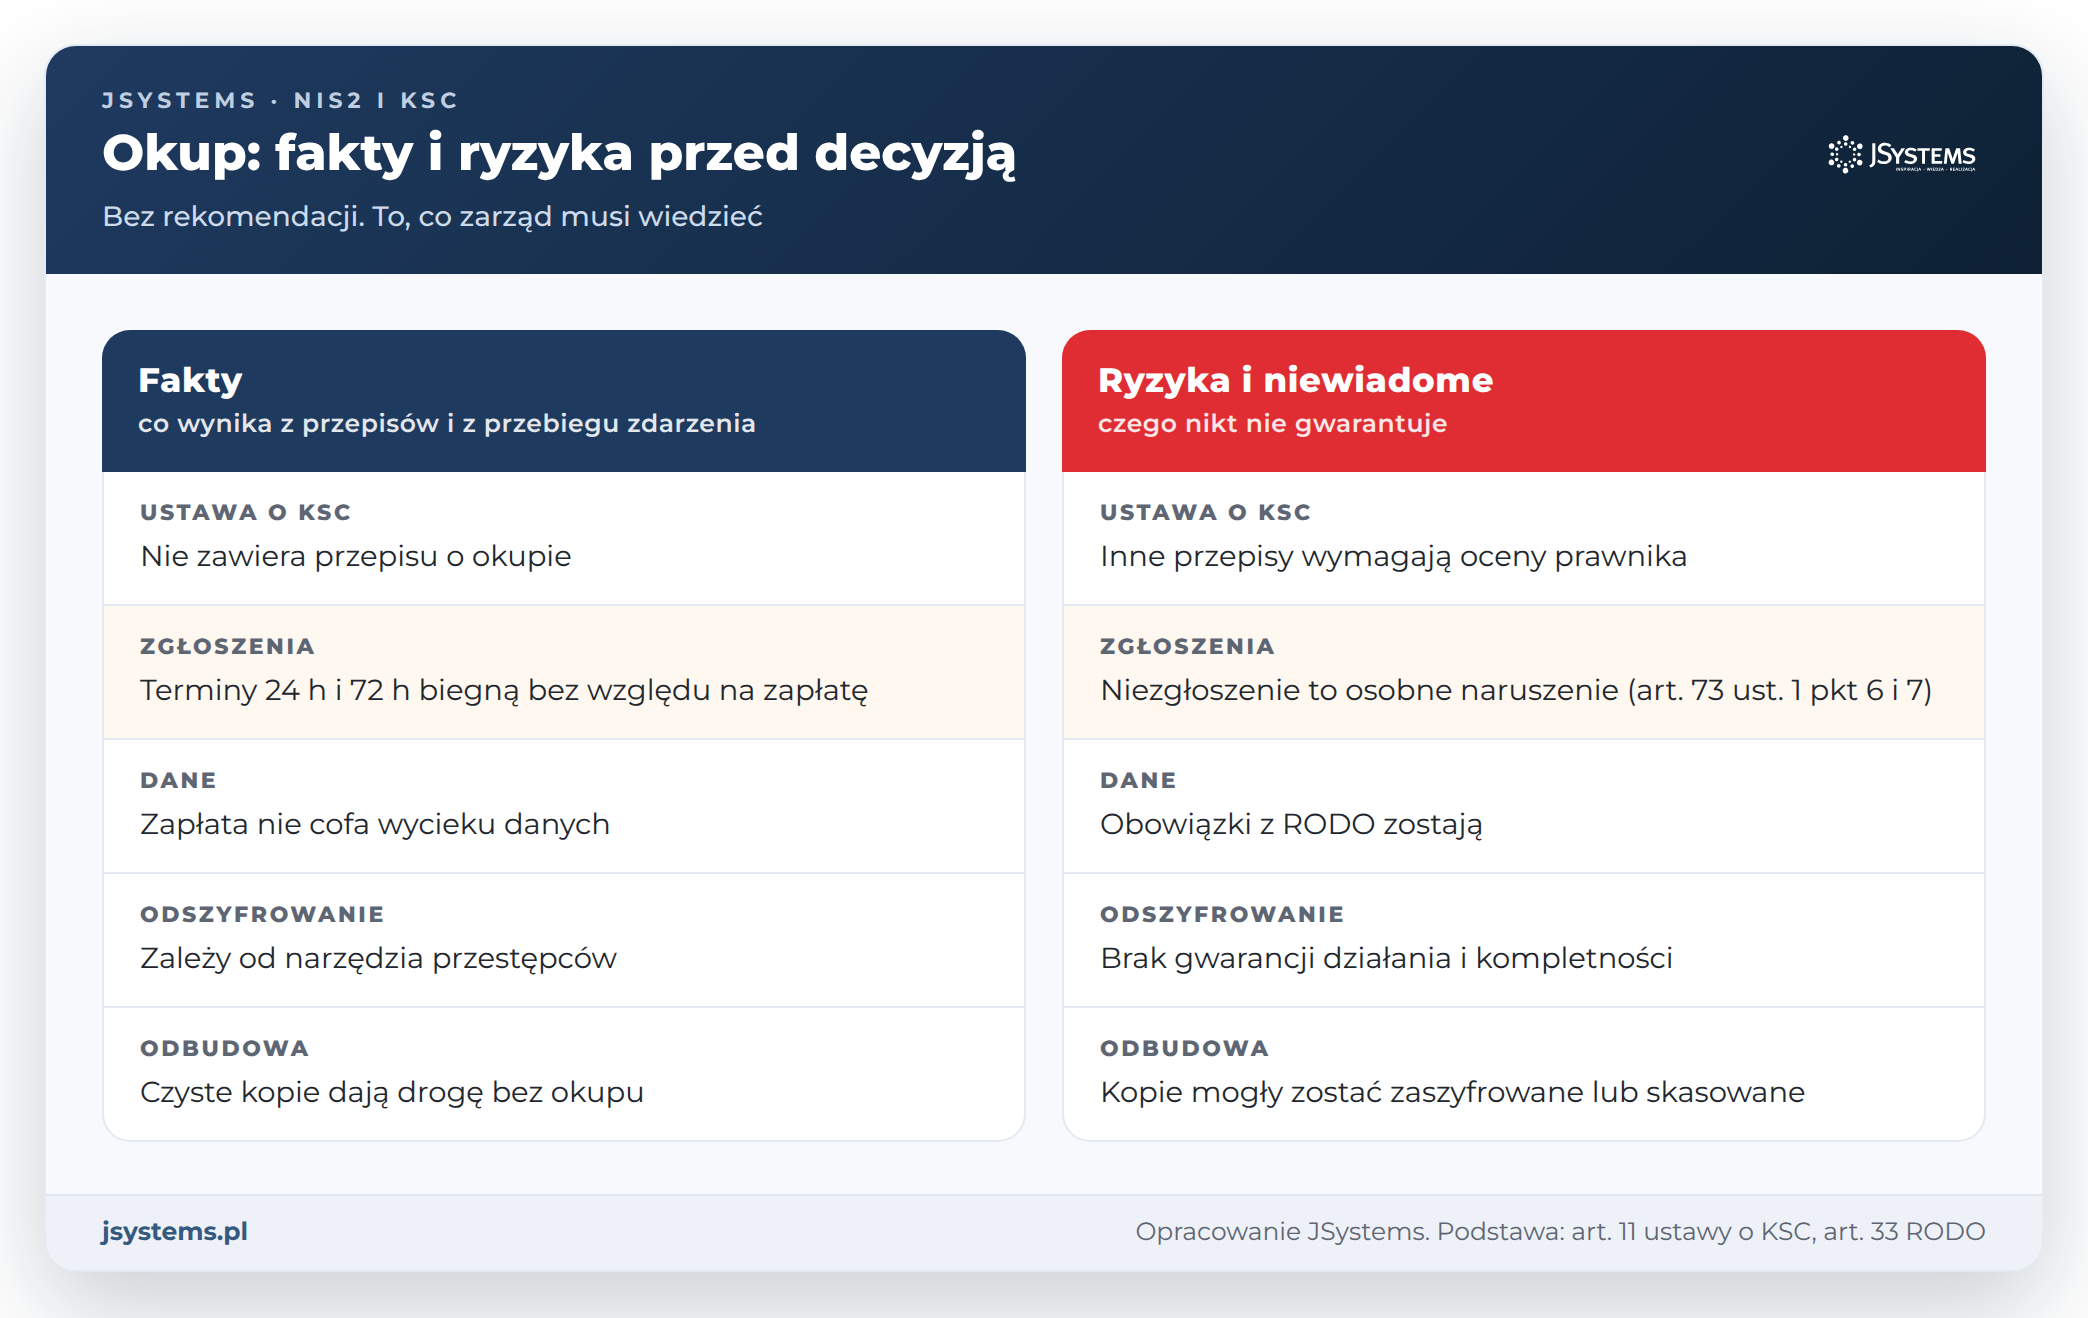Click the 'JSYSTEMS · NIS2 I KSC' overline
The width and height of the screenshot is (2088, 1318).
(x=280, y=100)
